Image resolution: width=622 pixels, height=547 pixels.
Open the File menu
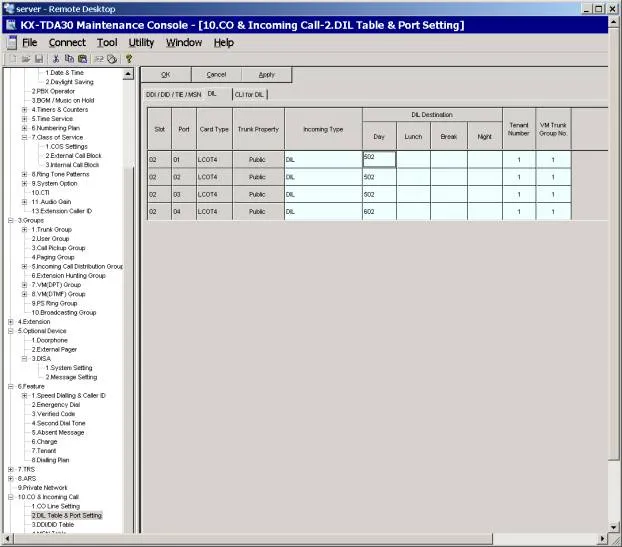pyautogui.click(x=29, y=42)
